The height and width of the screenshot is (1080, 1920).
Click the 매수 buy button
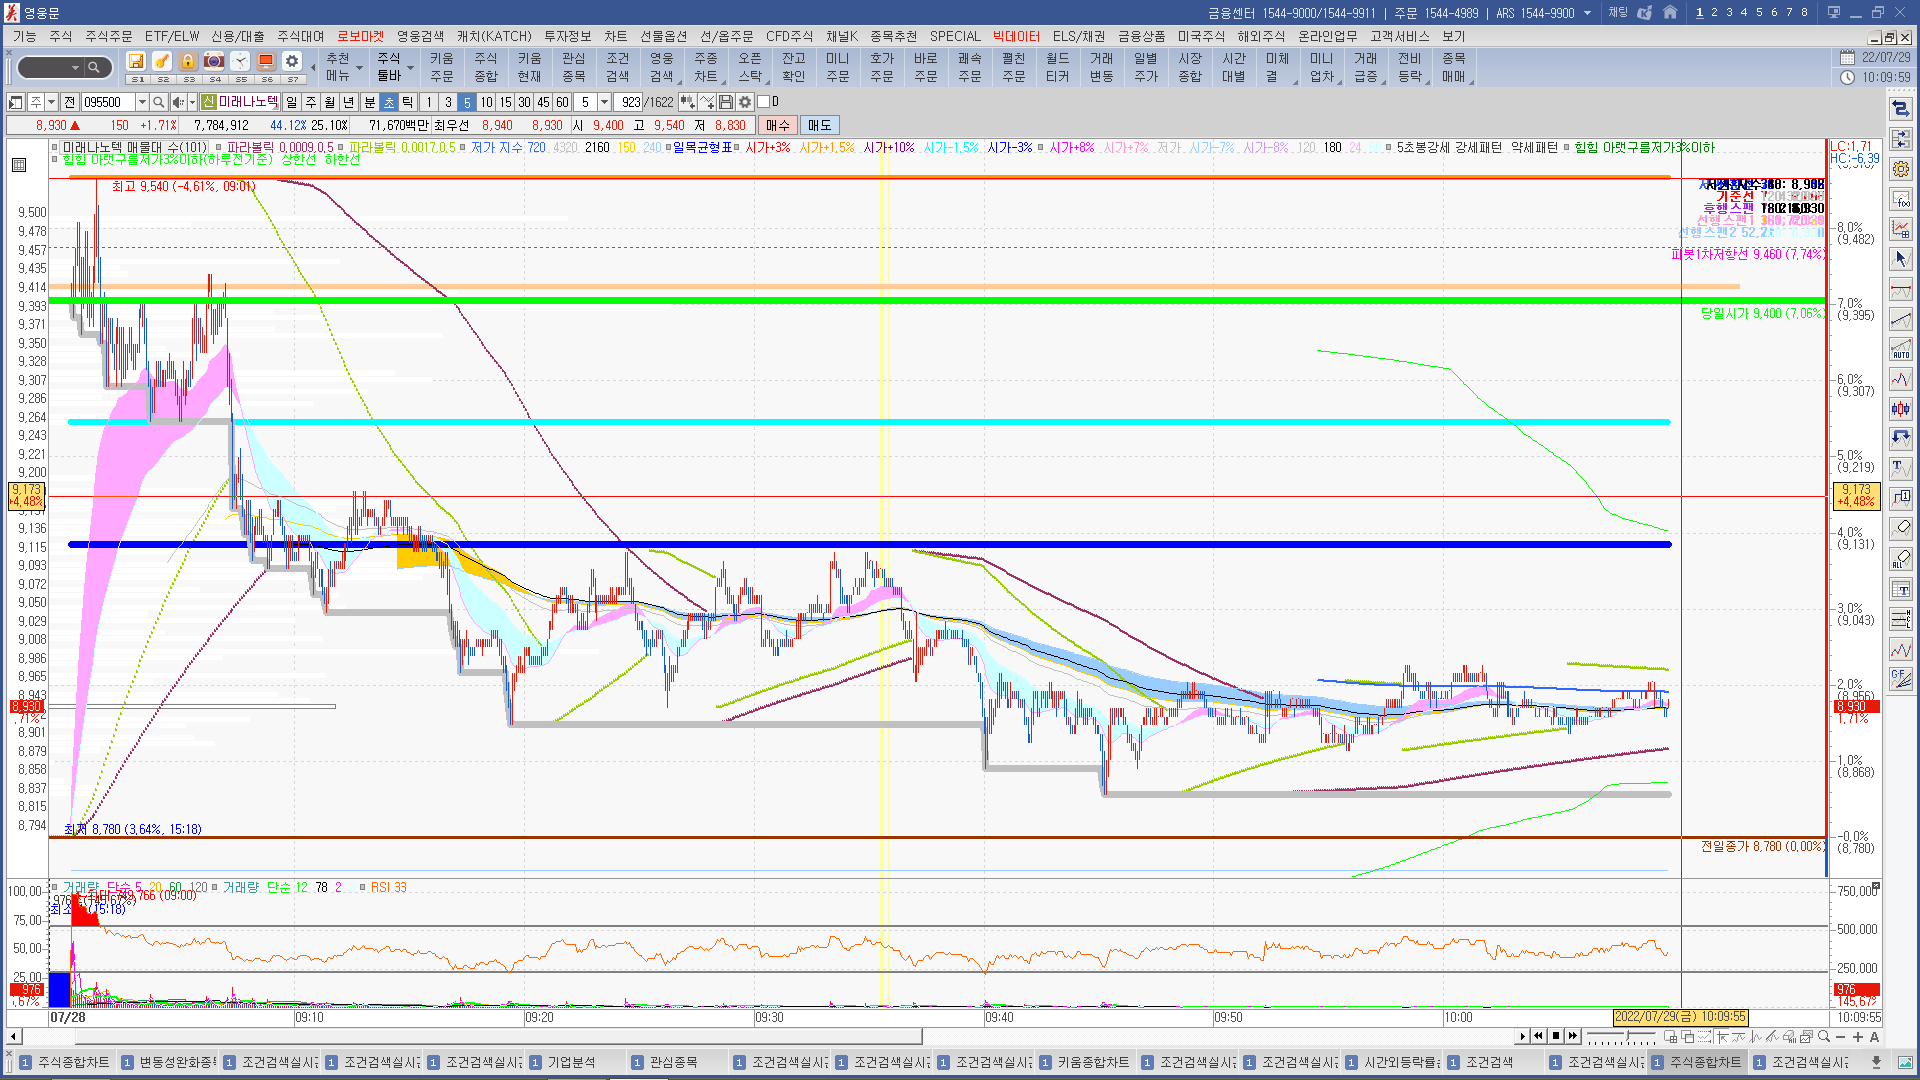(778, 125)
